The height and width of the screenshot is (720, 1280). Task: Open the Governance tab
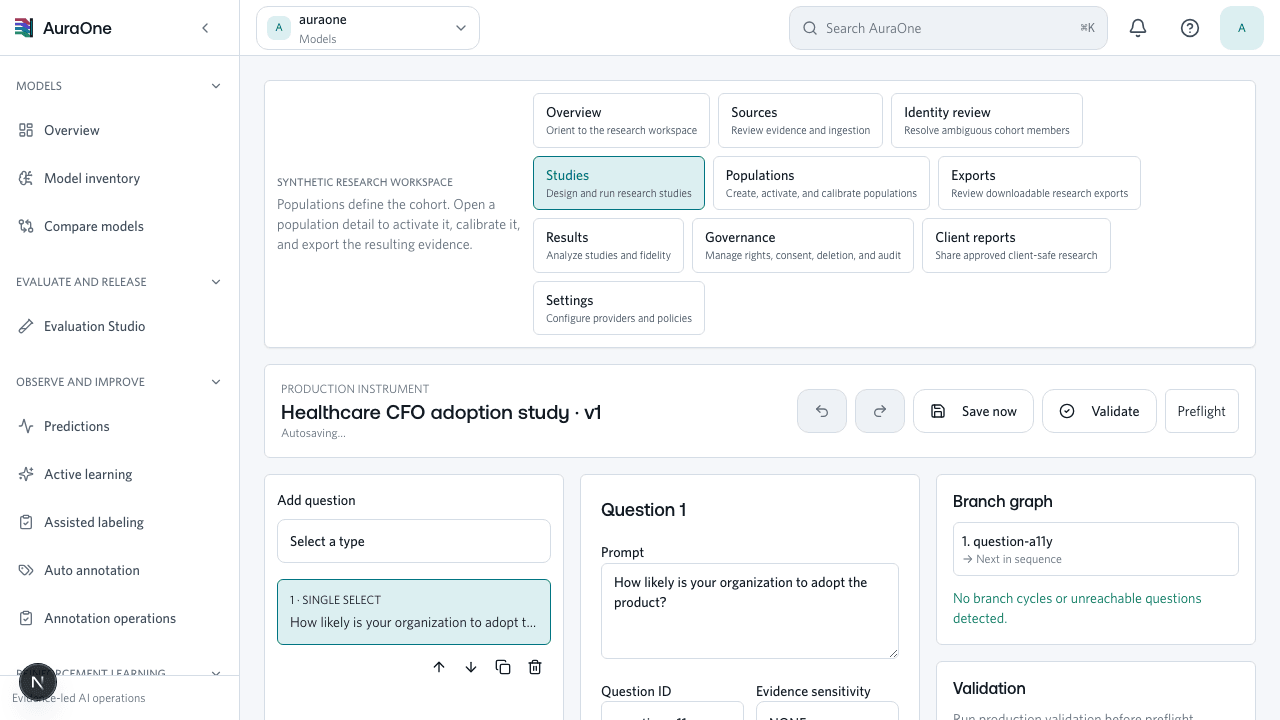tap(803, 245)
